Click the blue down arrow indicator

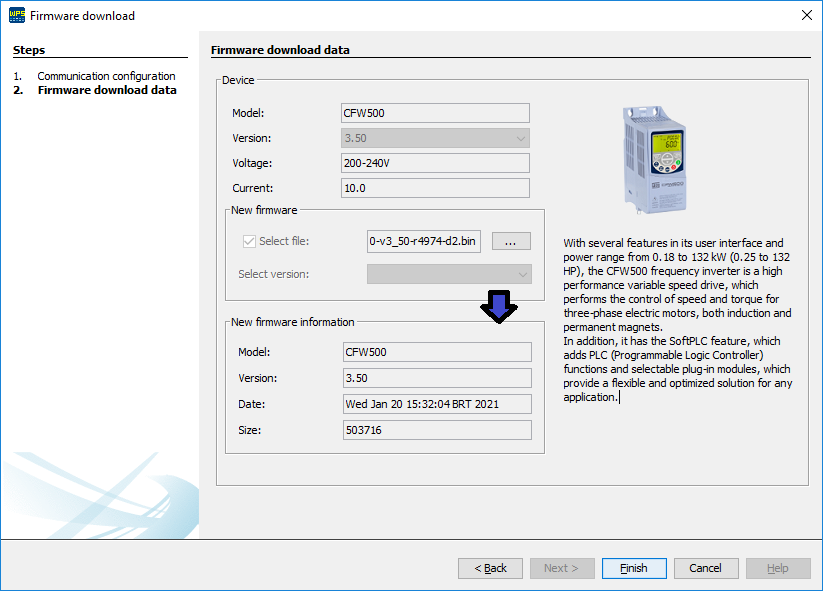(x=499, y=306)
